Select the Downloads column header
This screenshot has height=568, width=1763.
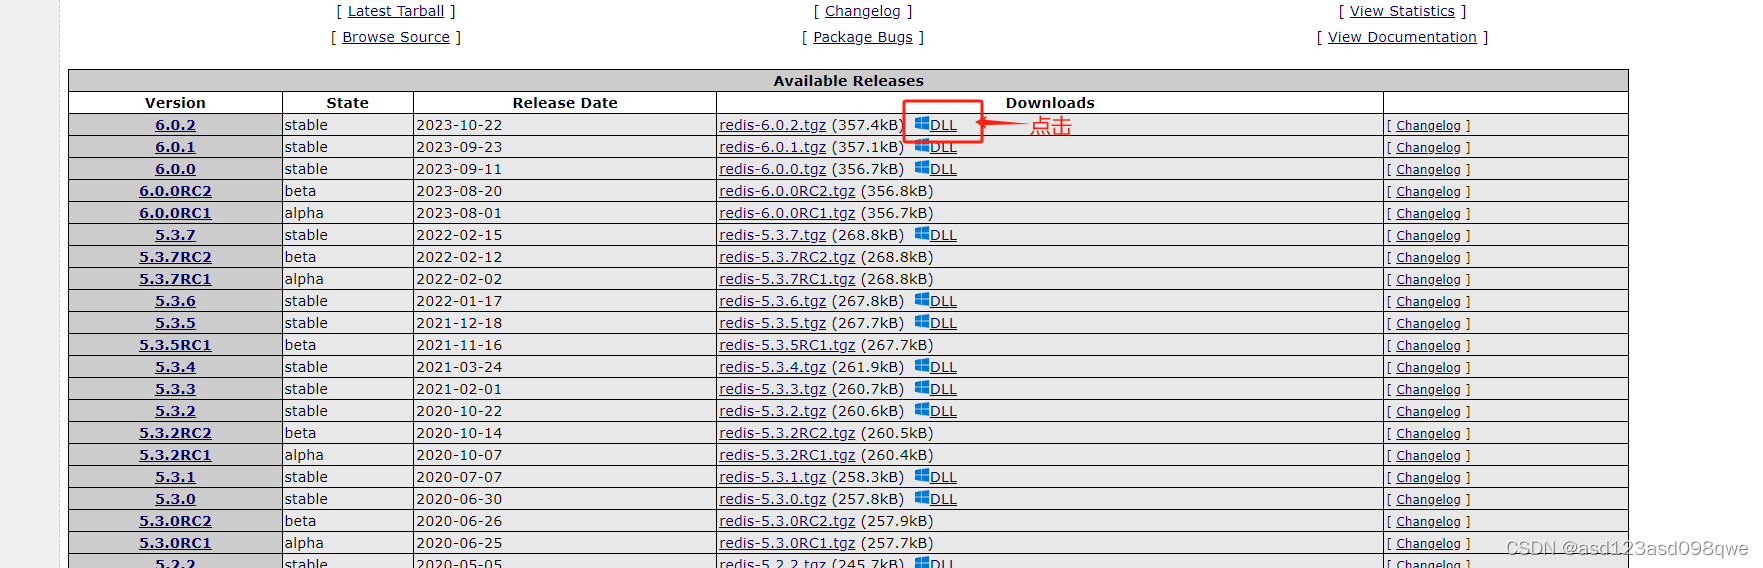pos(1050,103)
